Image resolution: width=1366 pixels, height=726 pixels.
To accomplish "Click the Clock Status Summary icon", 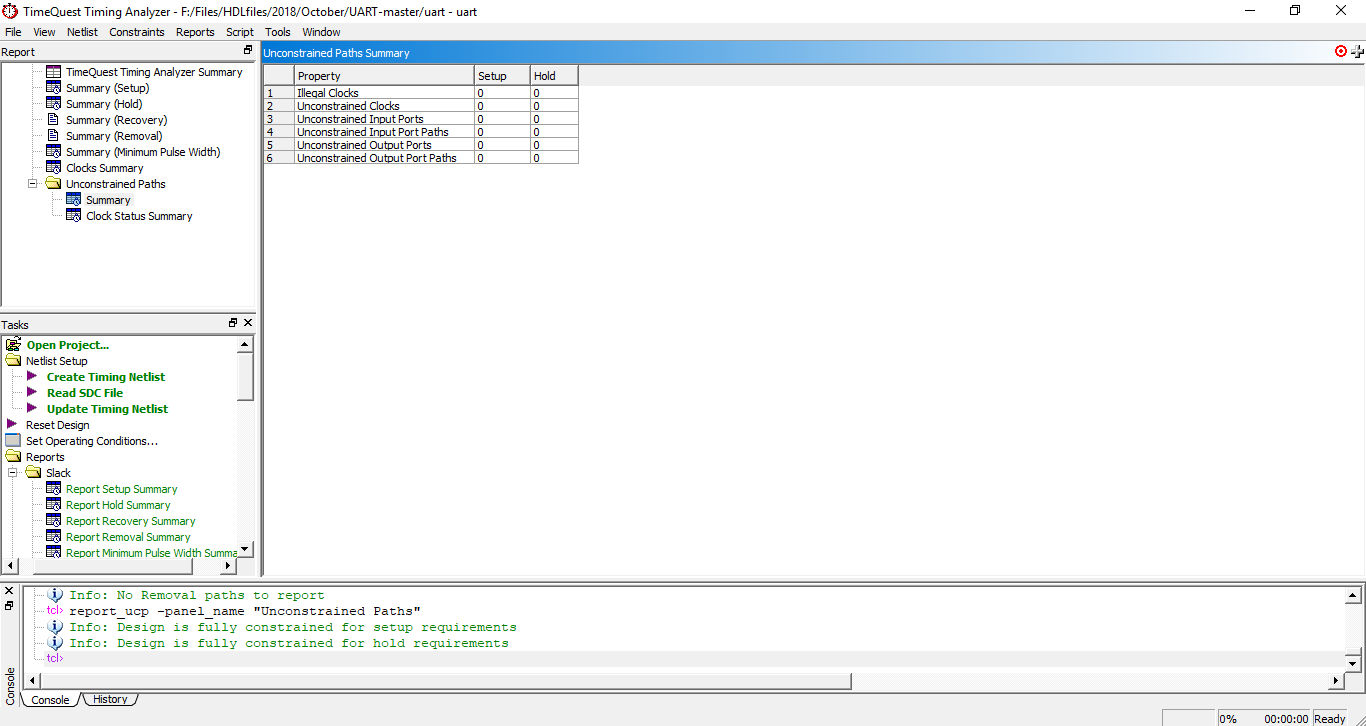I will point(74,216).
